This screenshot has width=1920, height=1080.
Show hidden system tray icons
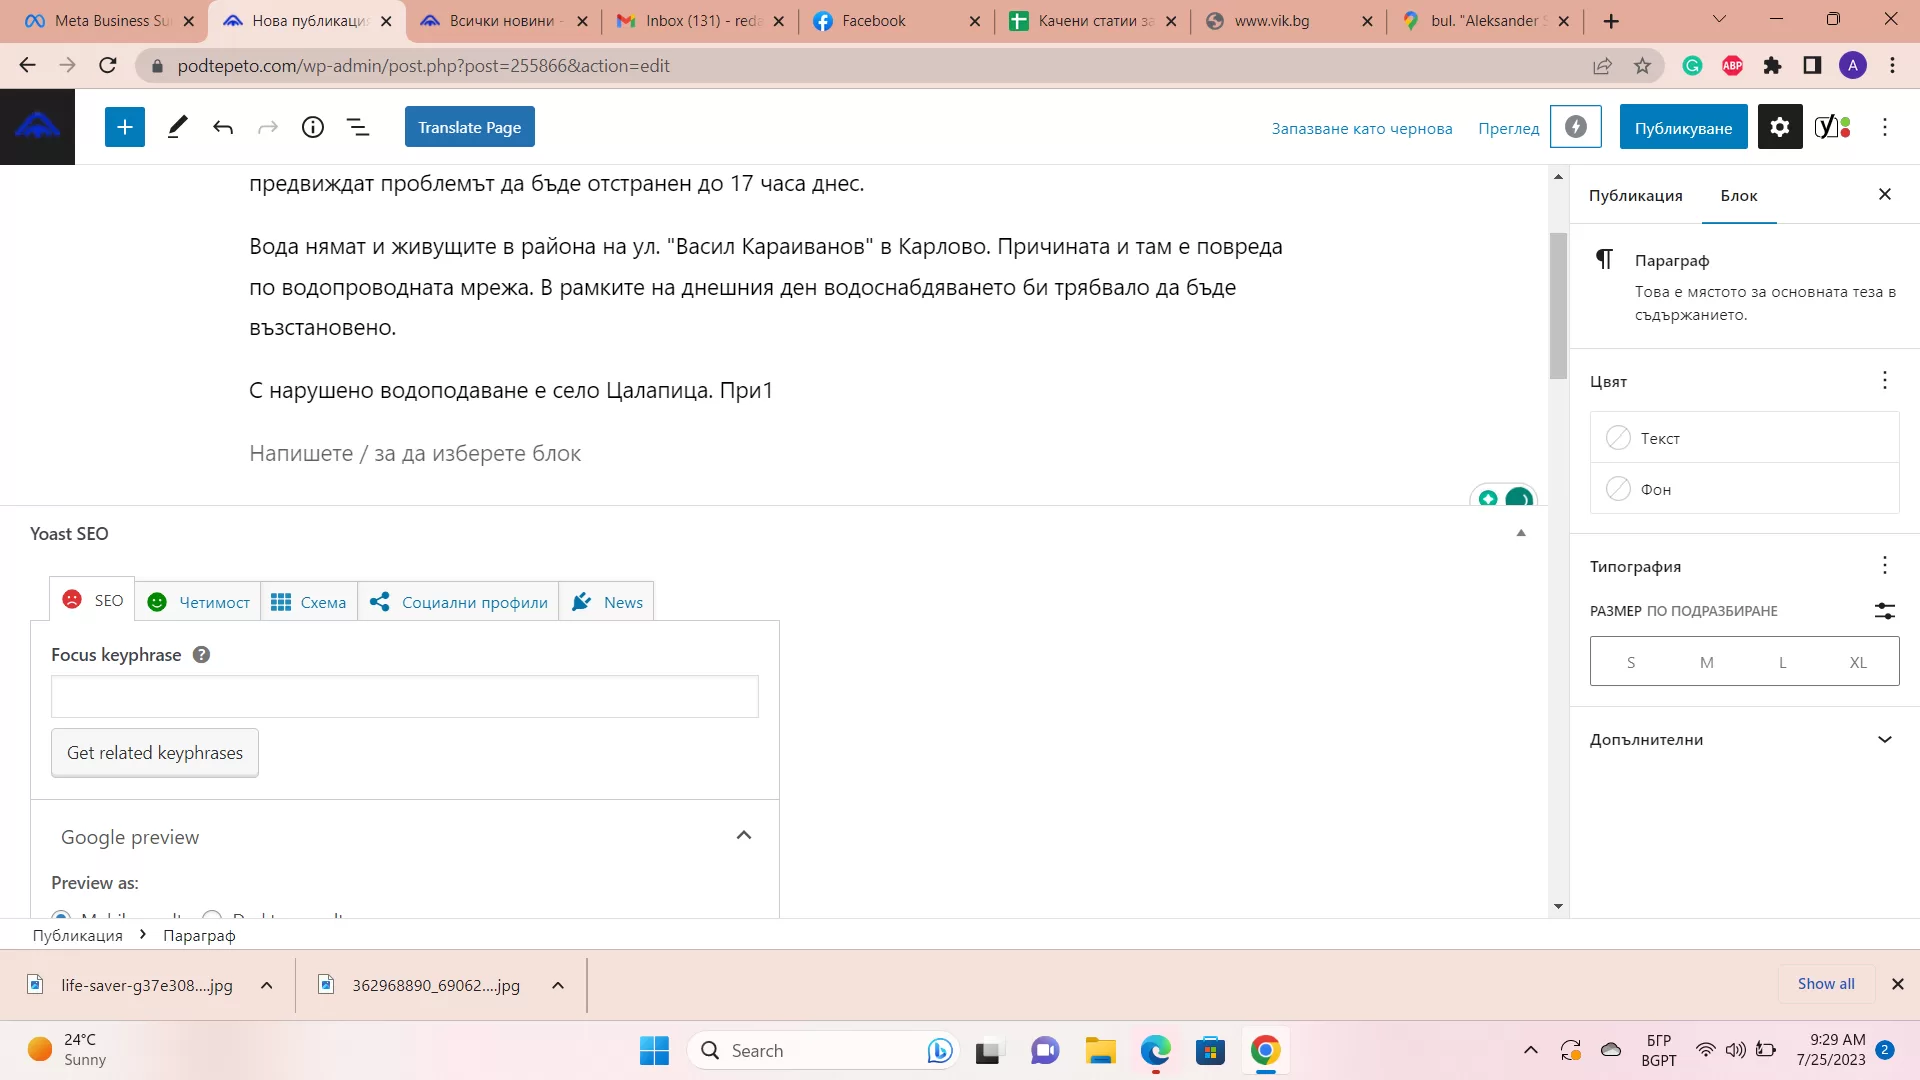pyautogui.click(x=1530, y=1050)
